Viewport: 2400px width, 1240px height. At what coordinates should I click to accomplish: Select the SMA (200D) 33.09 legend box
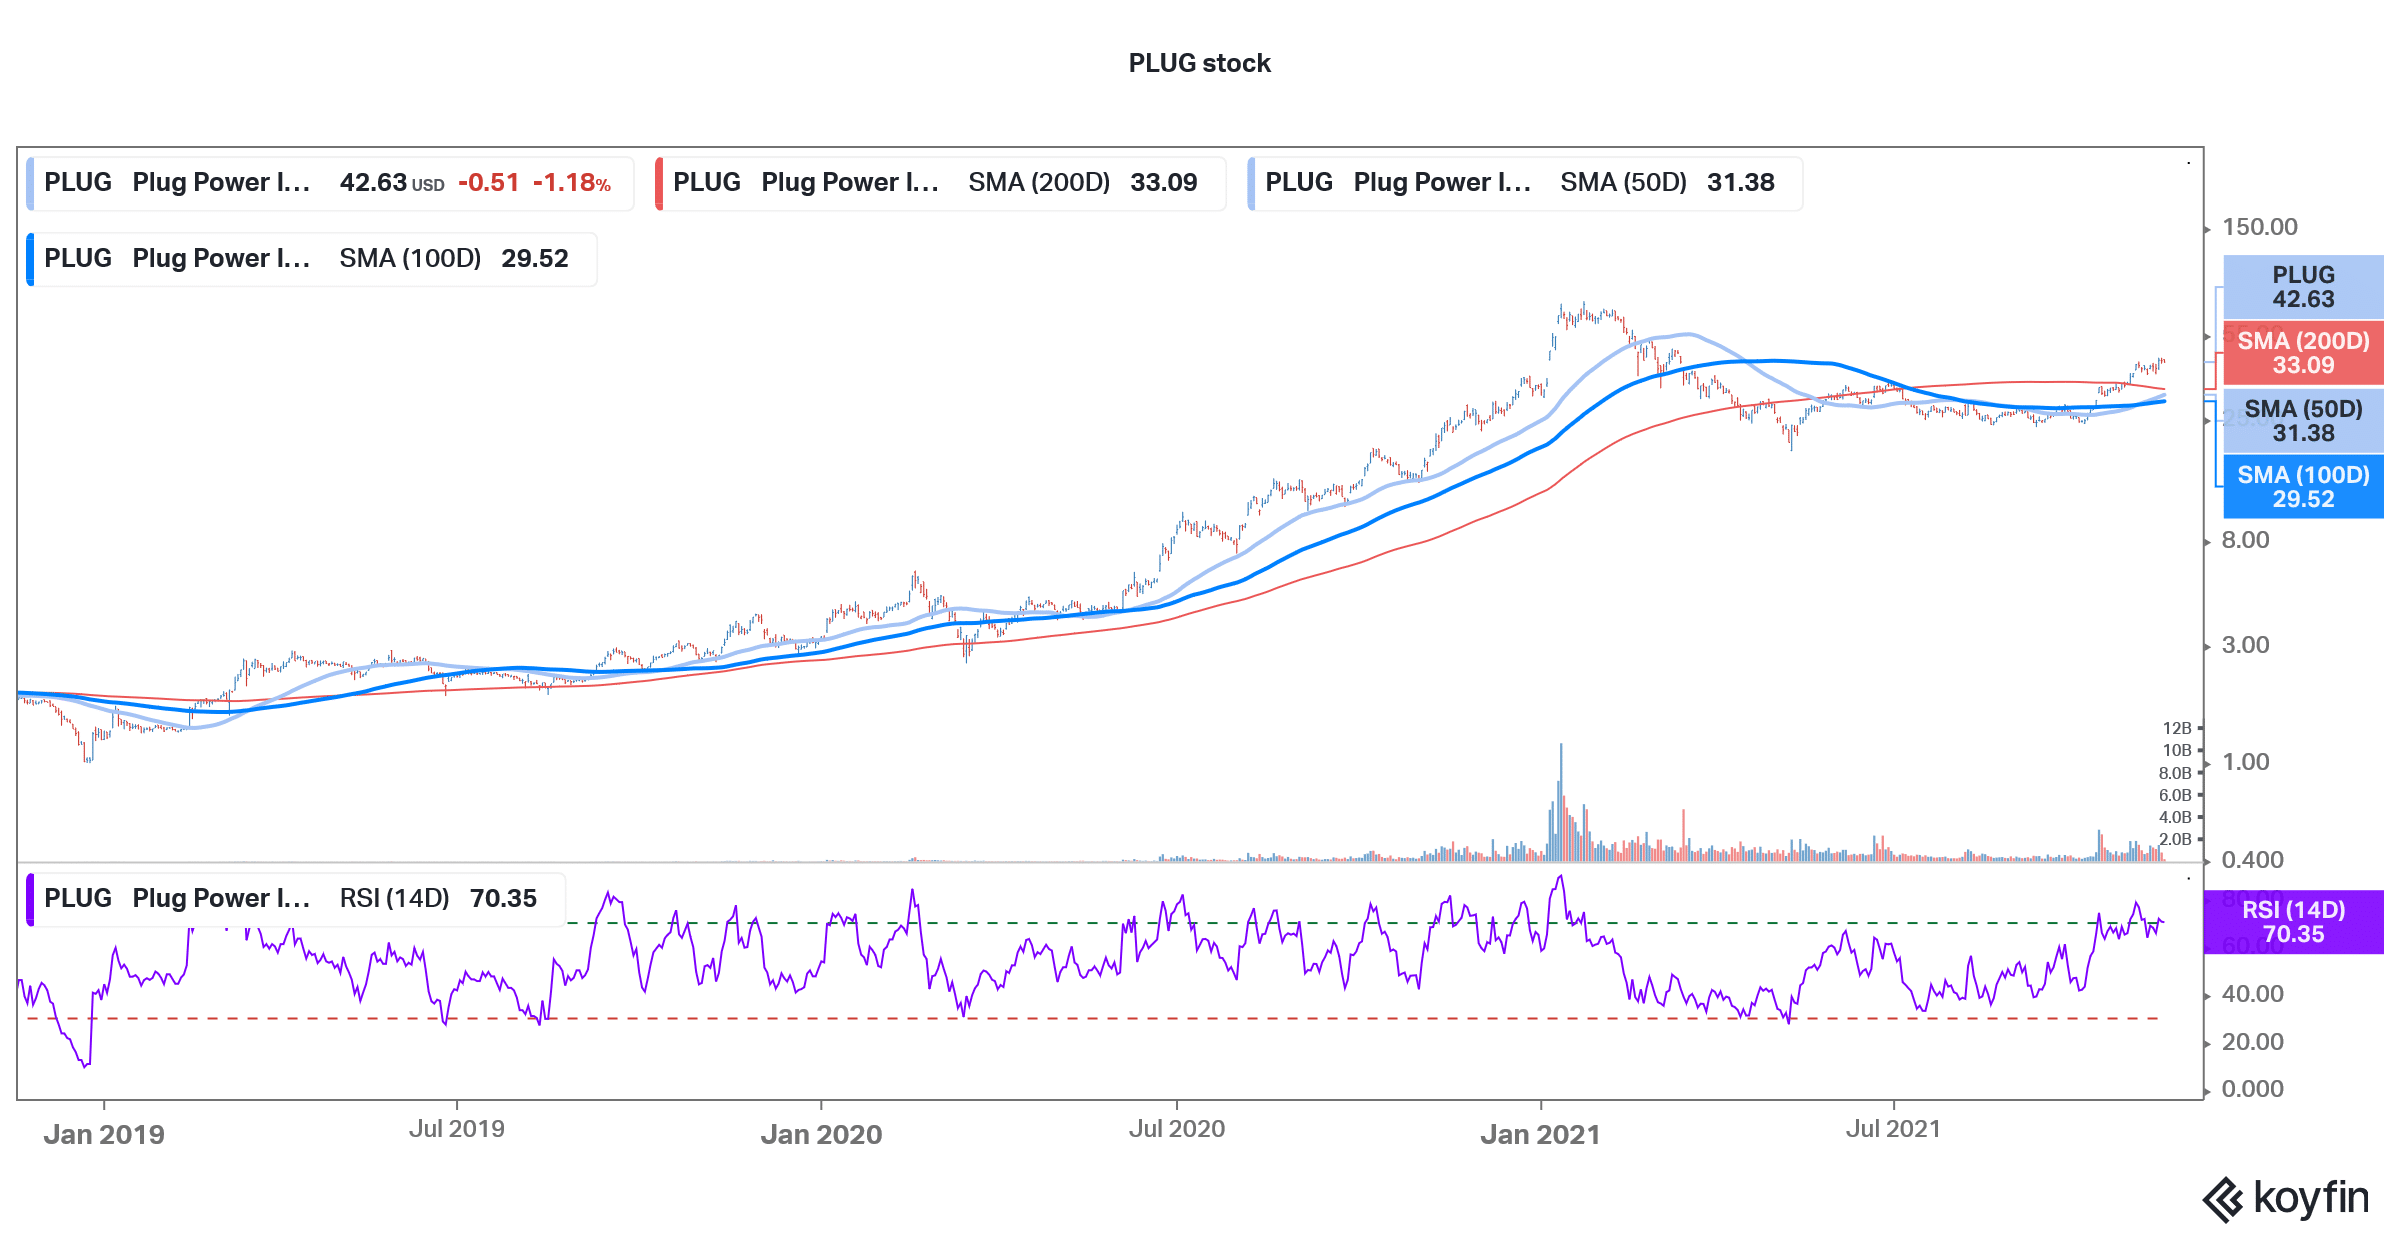pos(940,183)
